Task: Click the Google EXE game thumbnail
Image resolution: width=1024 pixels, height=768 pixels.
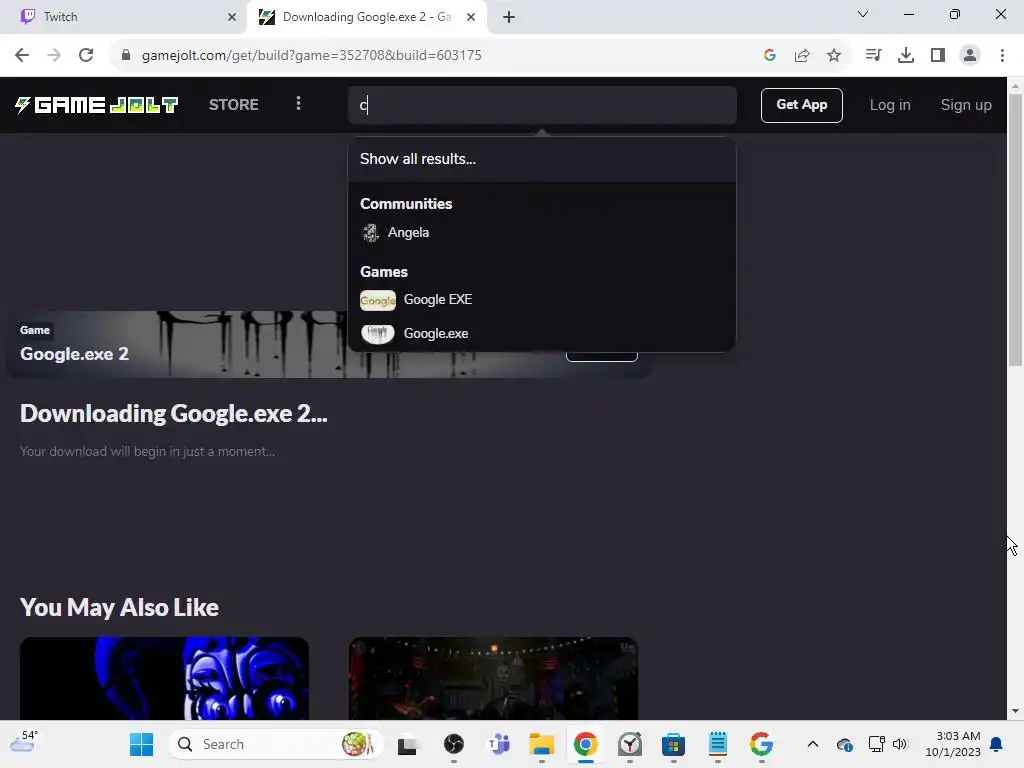Action: click(x=377, y=300)
